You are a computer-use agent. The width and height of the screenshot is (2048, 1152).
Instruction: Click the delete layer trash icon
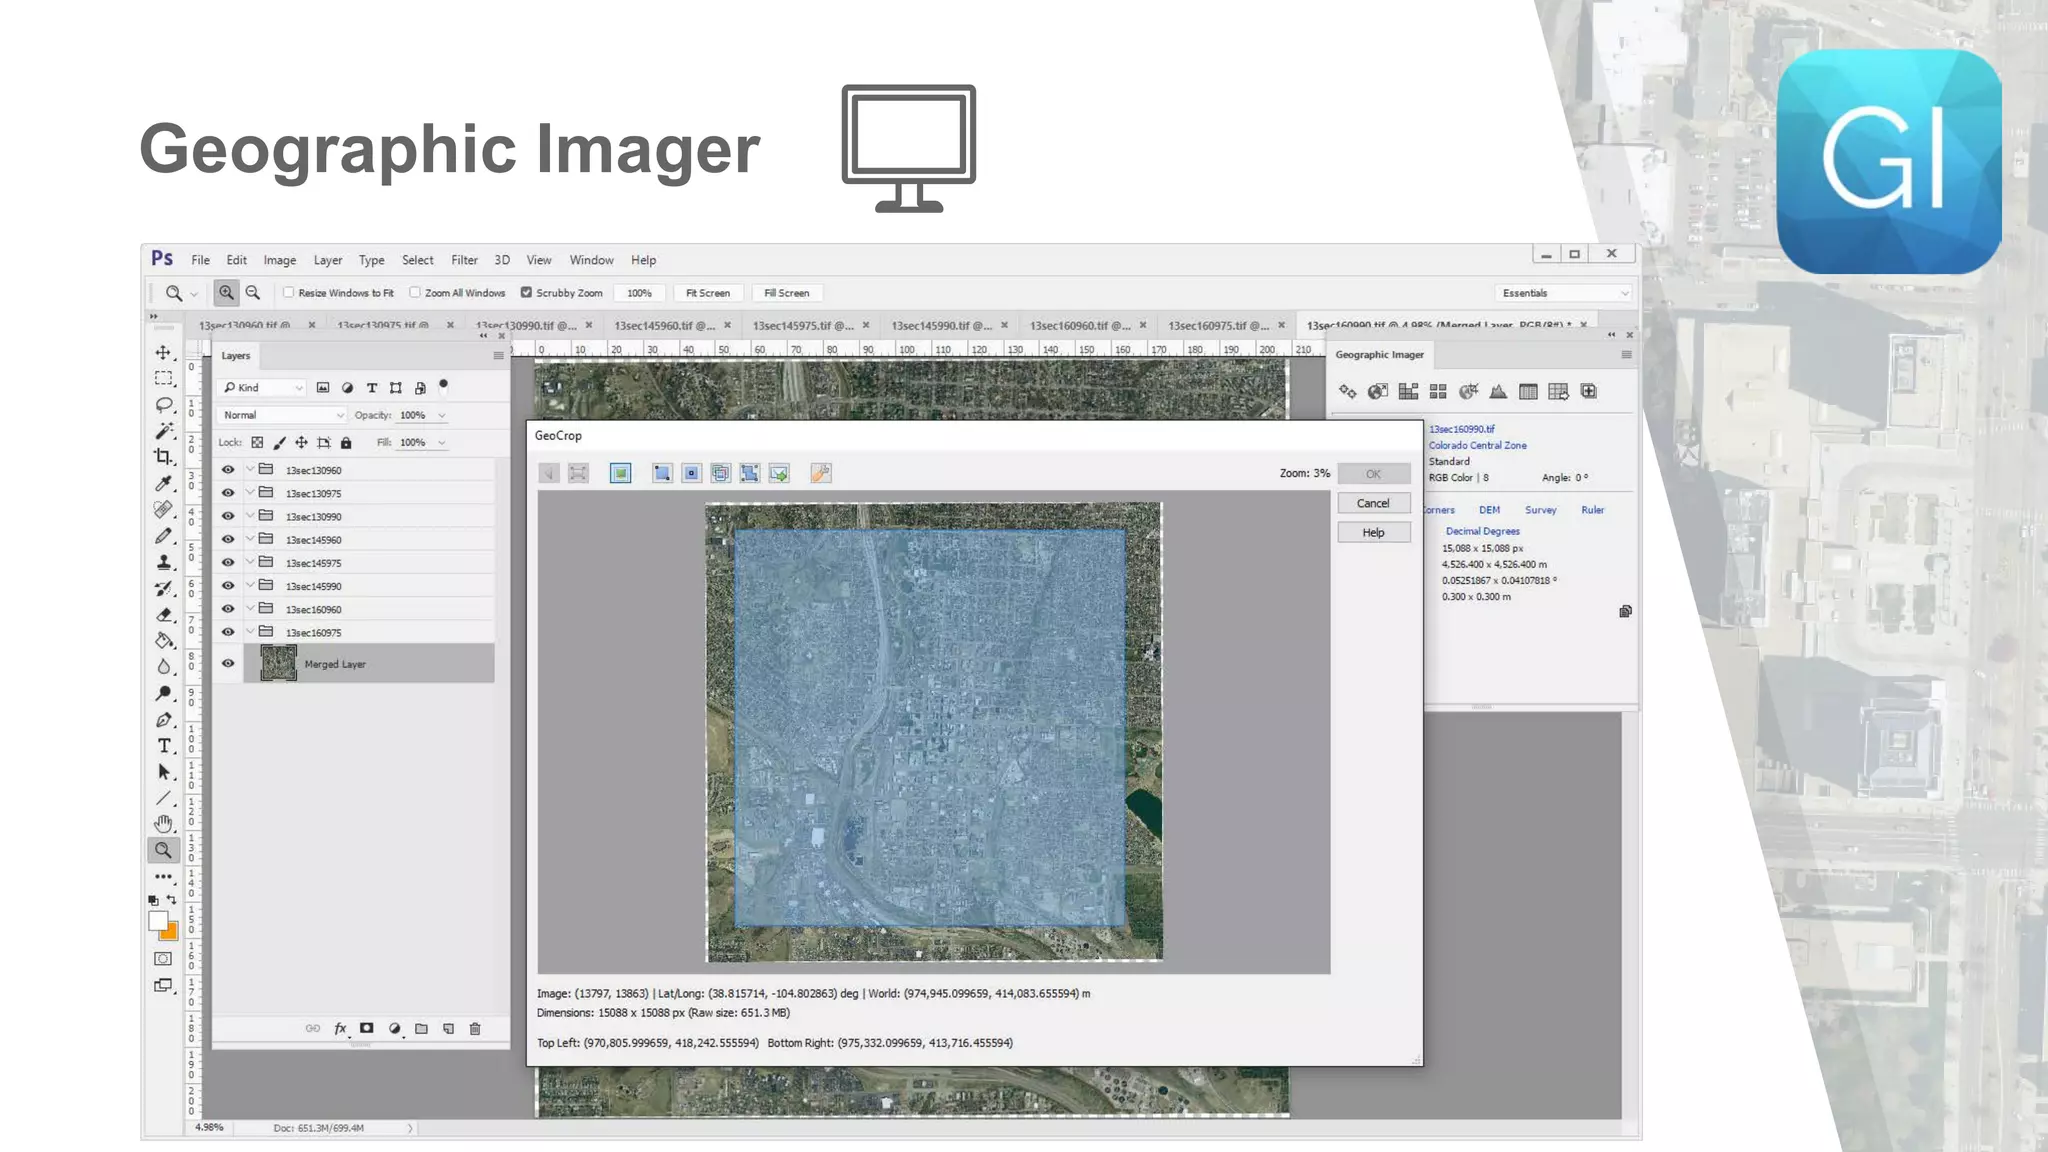click(475, 1028)
